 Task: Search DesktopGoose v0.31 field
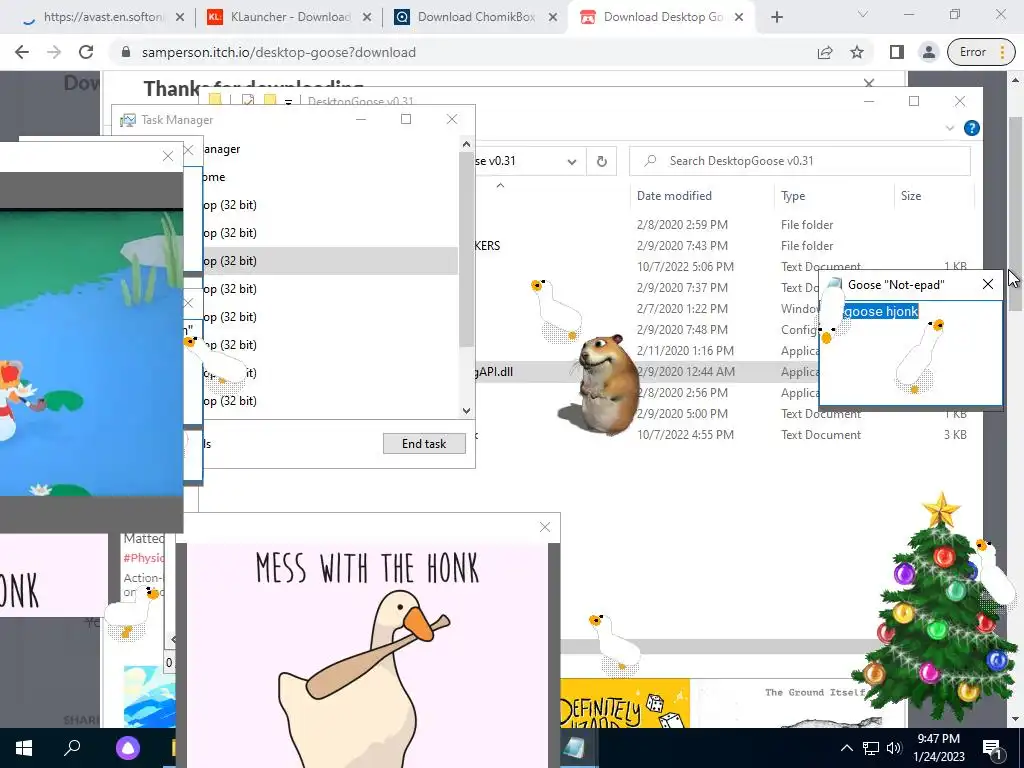pos(799,161)
